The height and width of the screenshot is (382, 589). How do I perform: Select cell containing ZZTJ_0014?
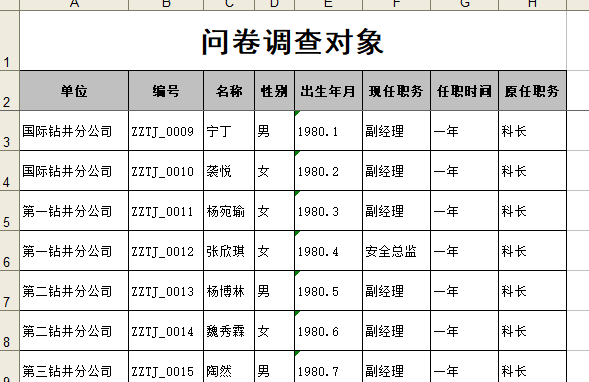(166, 331)
